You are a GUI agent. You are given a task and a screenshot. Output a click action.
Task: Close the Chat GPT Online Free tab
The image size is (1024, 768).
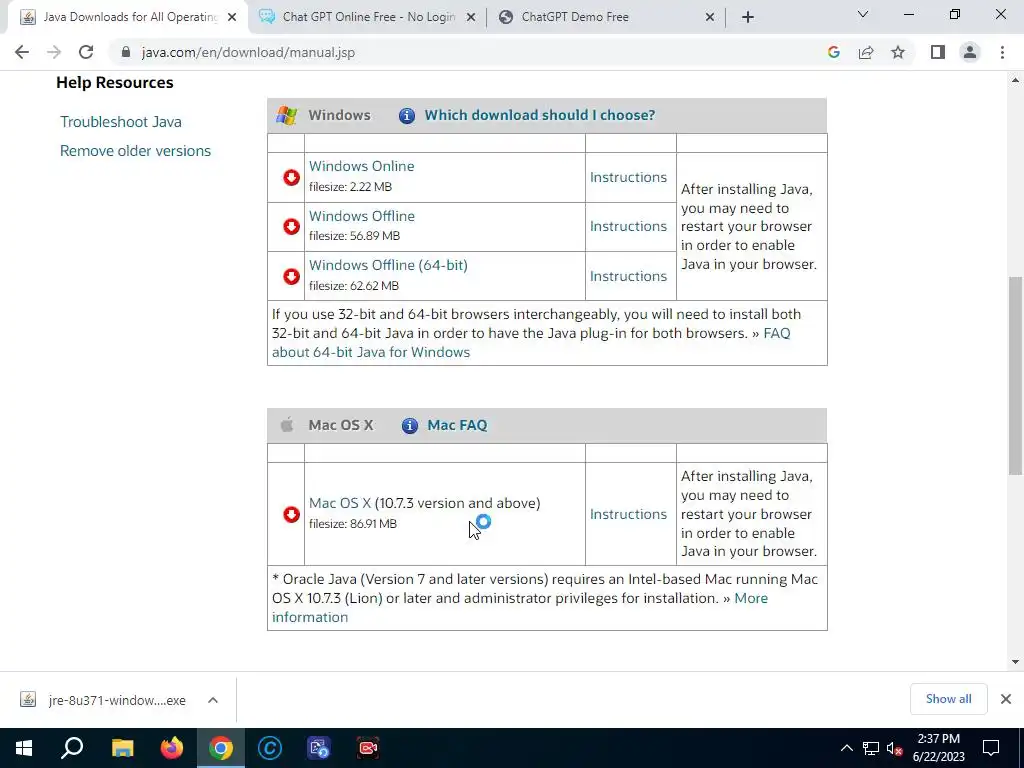pyautogui.click(x=471, y=18)
